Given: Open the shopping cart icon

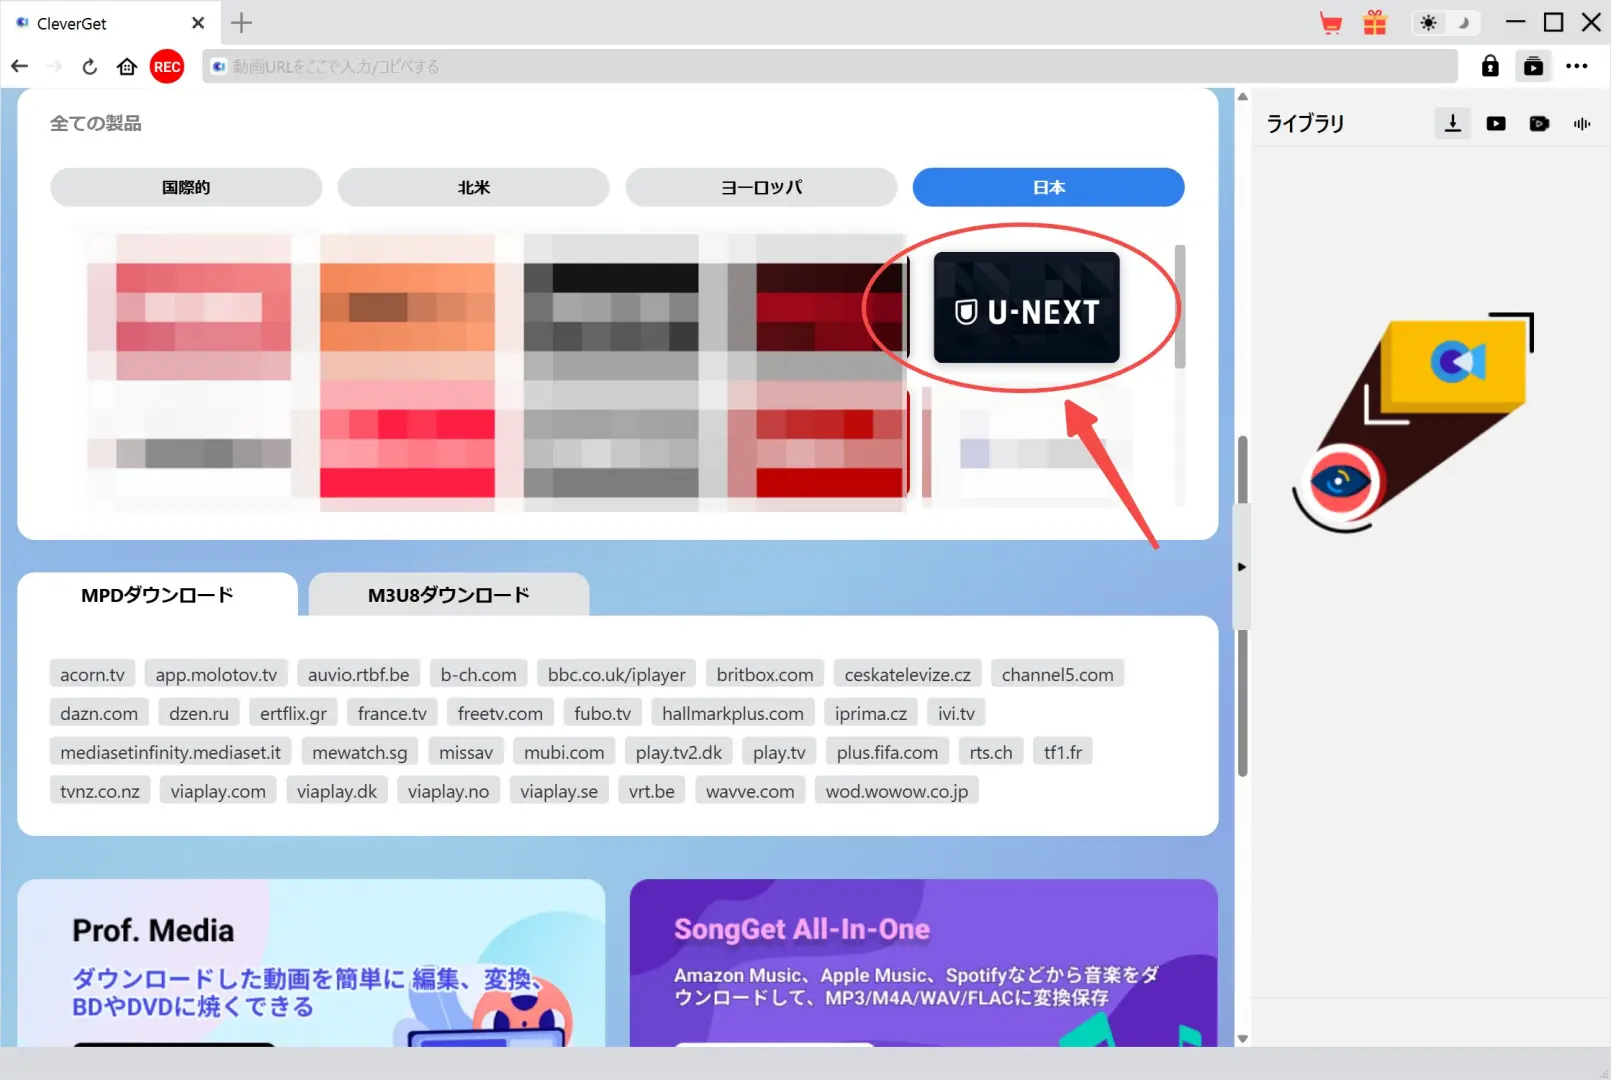Looking at the screenshot, I should pyautogui.click(x=1331, y=23).
